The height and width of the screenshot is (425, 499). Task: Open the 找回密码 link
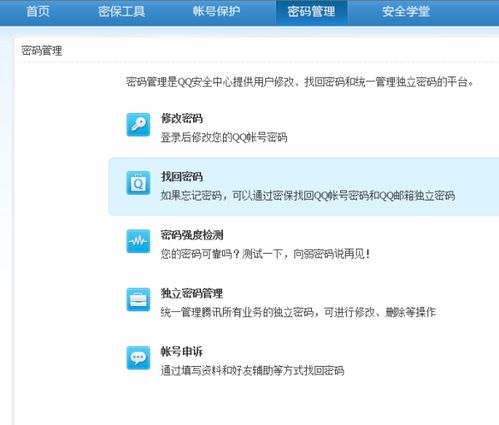point(182,177)
